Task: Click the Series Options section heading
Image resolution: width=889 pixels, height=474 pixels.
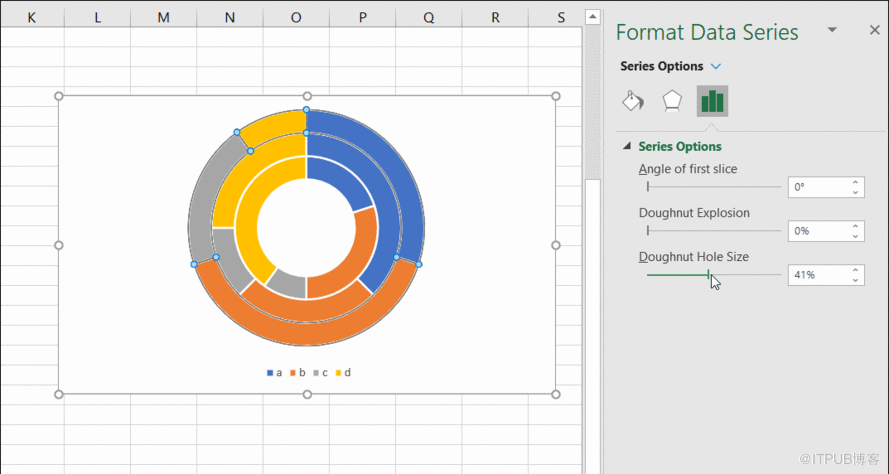Action: pos(680,146)
